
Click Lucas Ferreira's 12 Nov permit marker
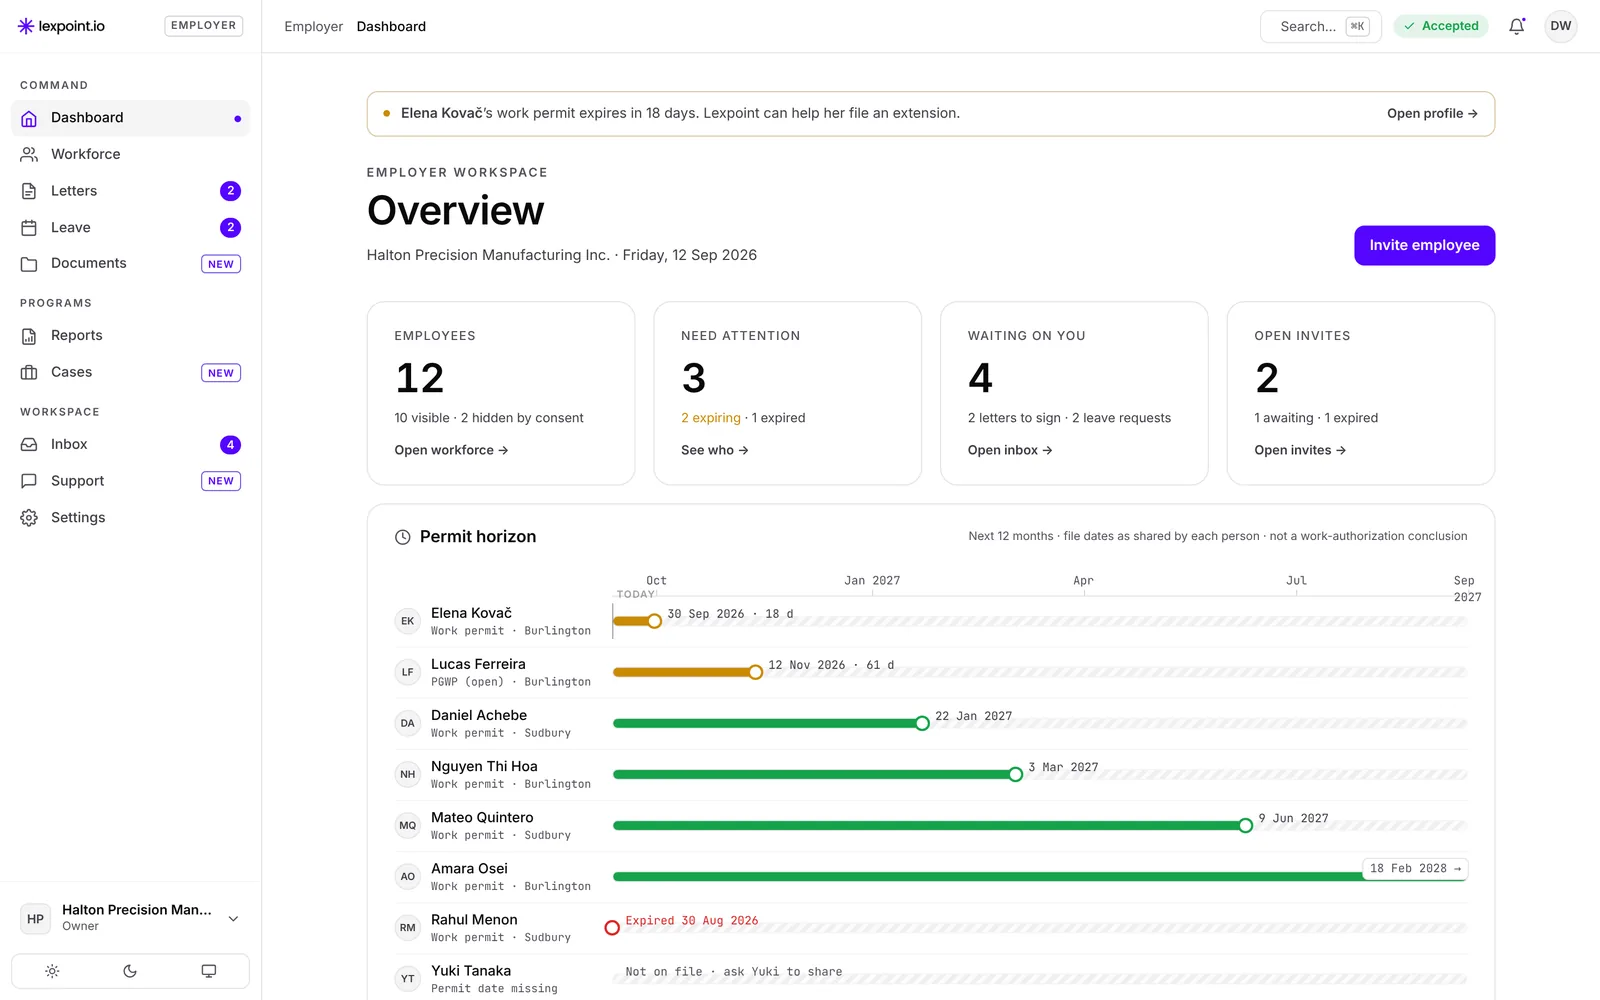(x=756, y=672)
